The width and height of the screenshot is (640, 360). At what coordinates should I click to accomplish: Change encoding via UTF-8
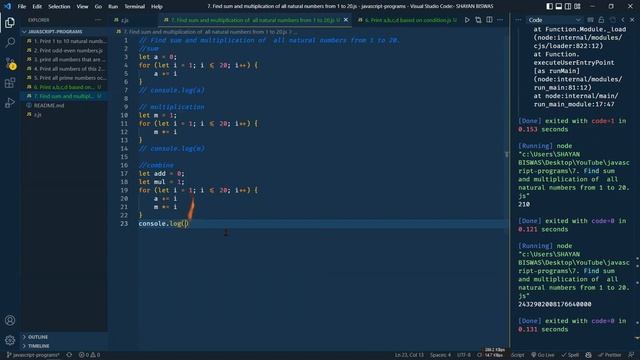464,355
